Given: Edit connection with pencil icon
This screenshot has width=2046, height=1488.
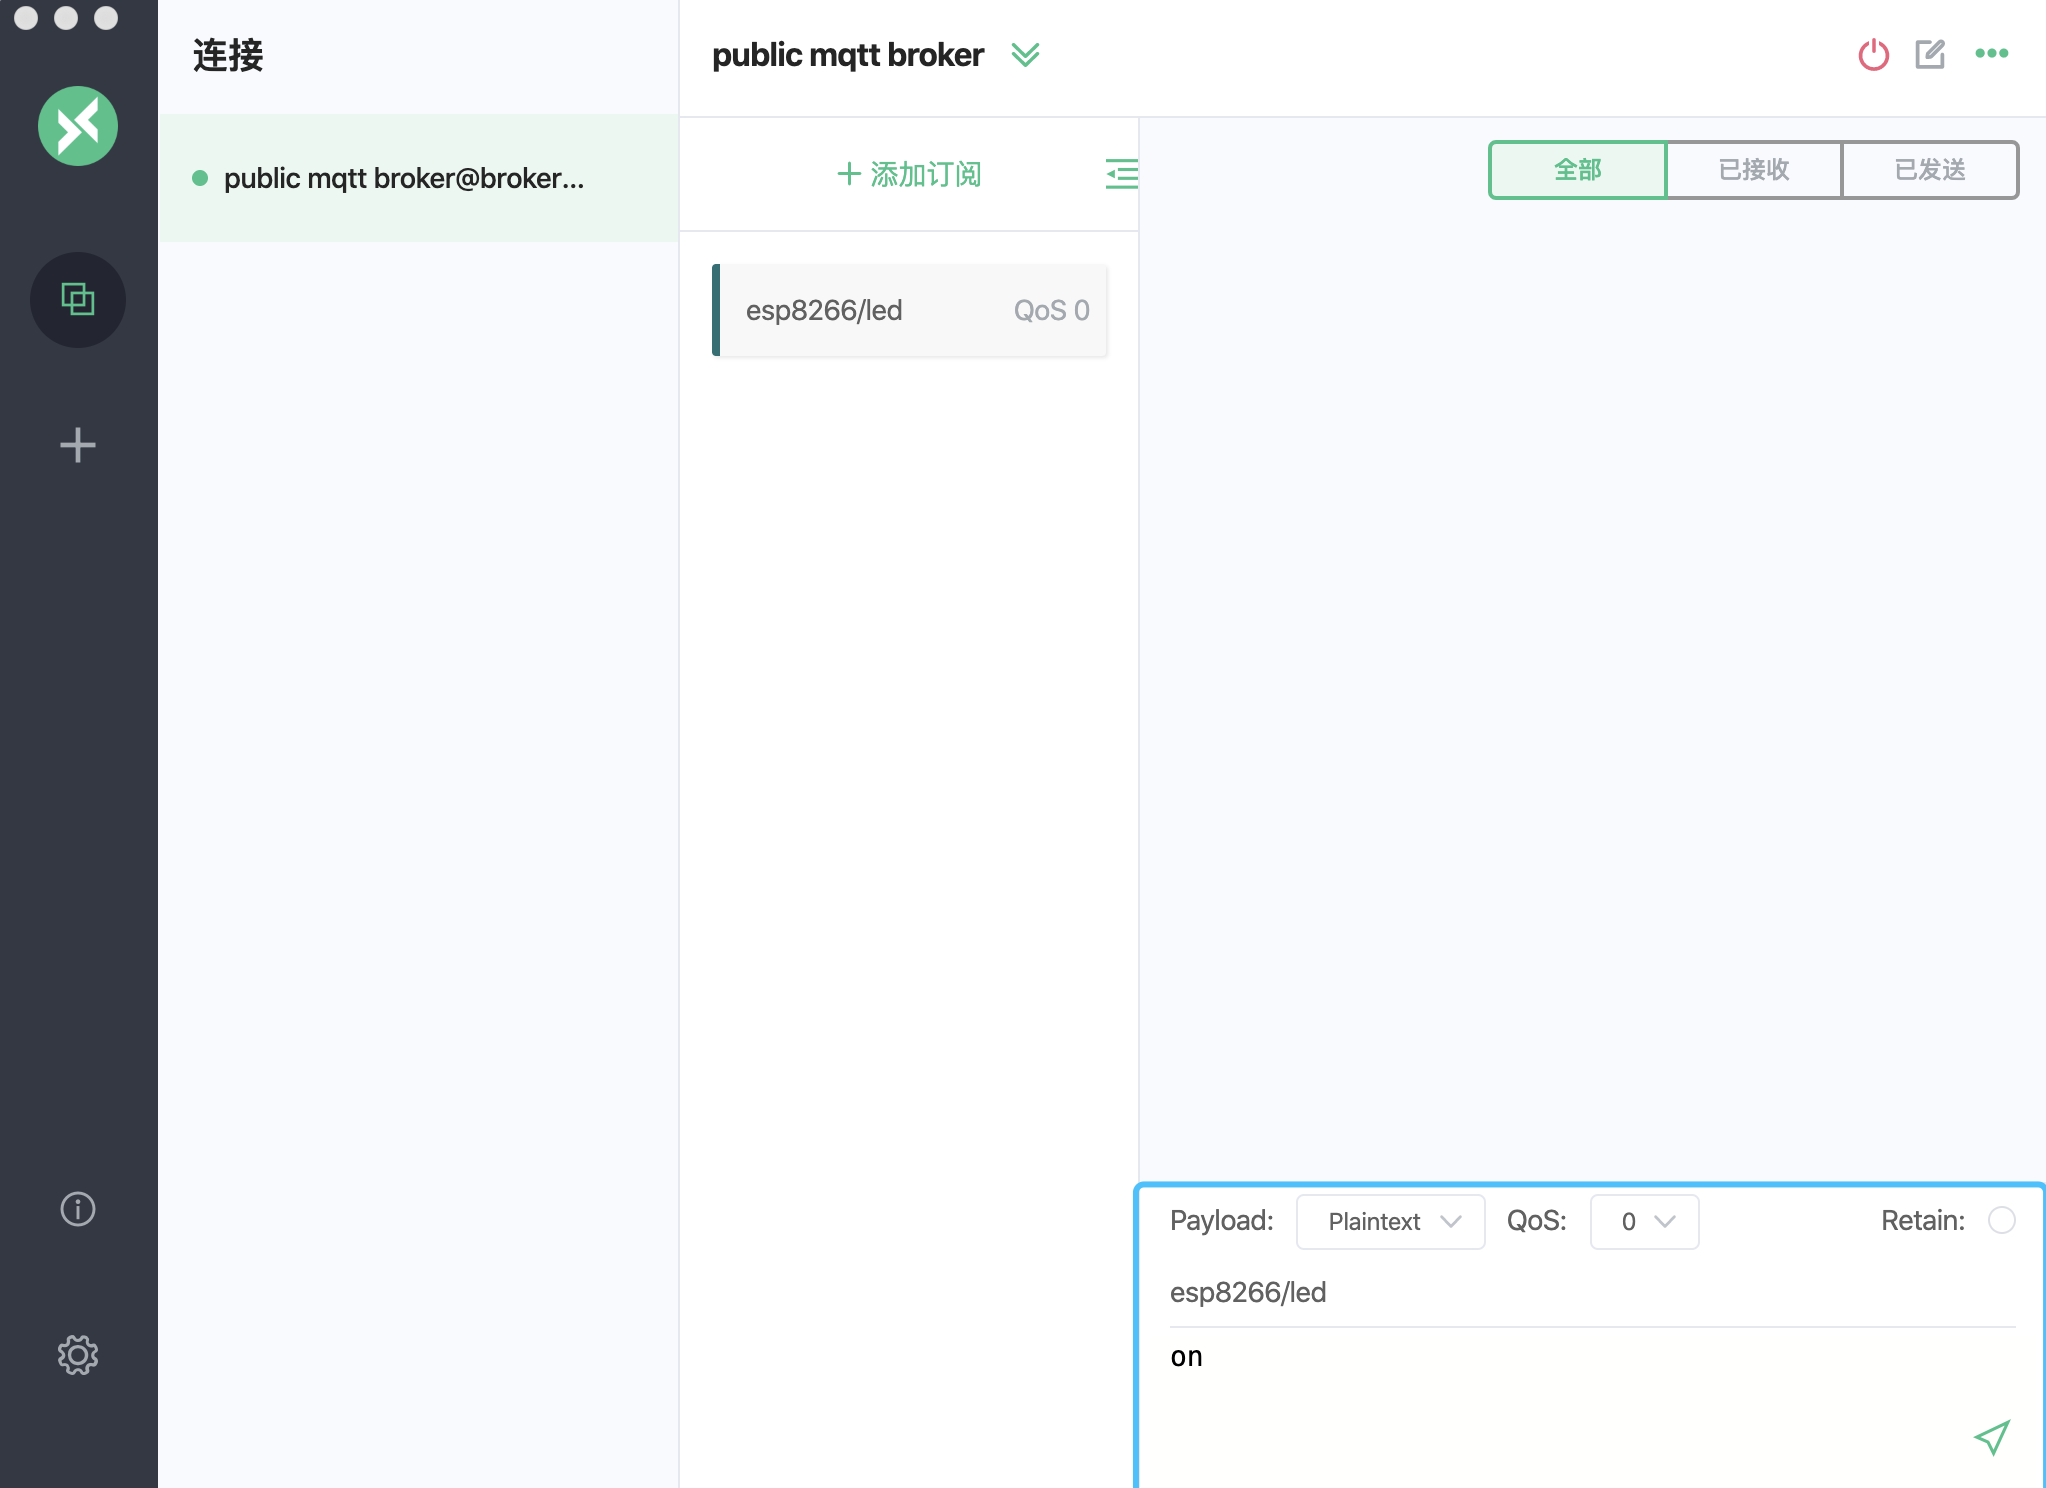Looking at the screenshot, I should tap(1930, 54).
